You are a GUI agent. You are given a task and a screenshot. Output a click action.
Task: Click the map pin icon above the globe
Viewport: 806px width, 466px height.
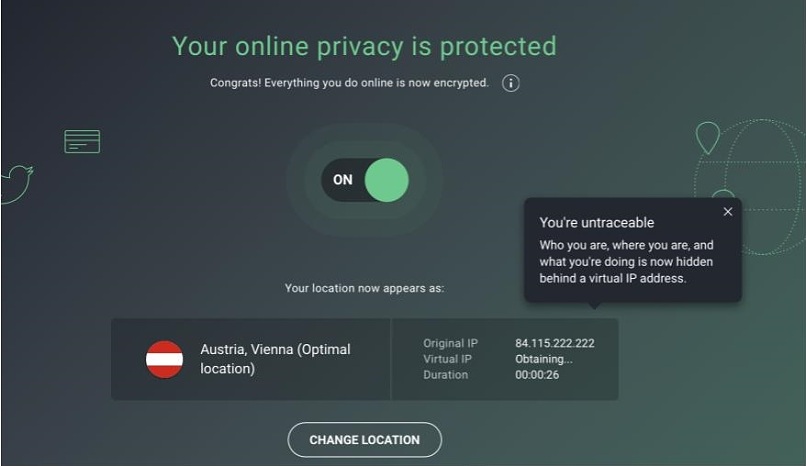[707, 138]
